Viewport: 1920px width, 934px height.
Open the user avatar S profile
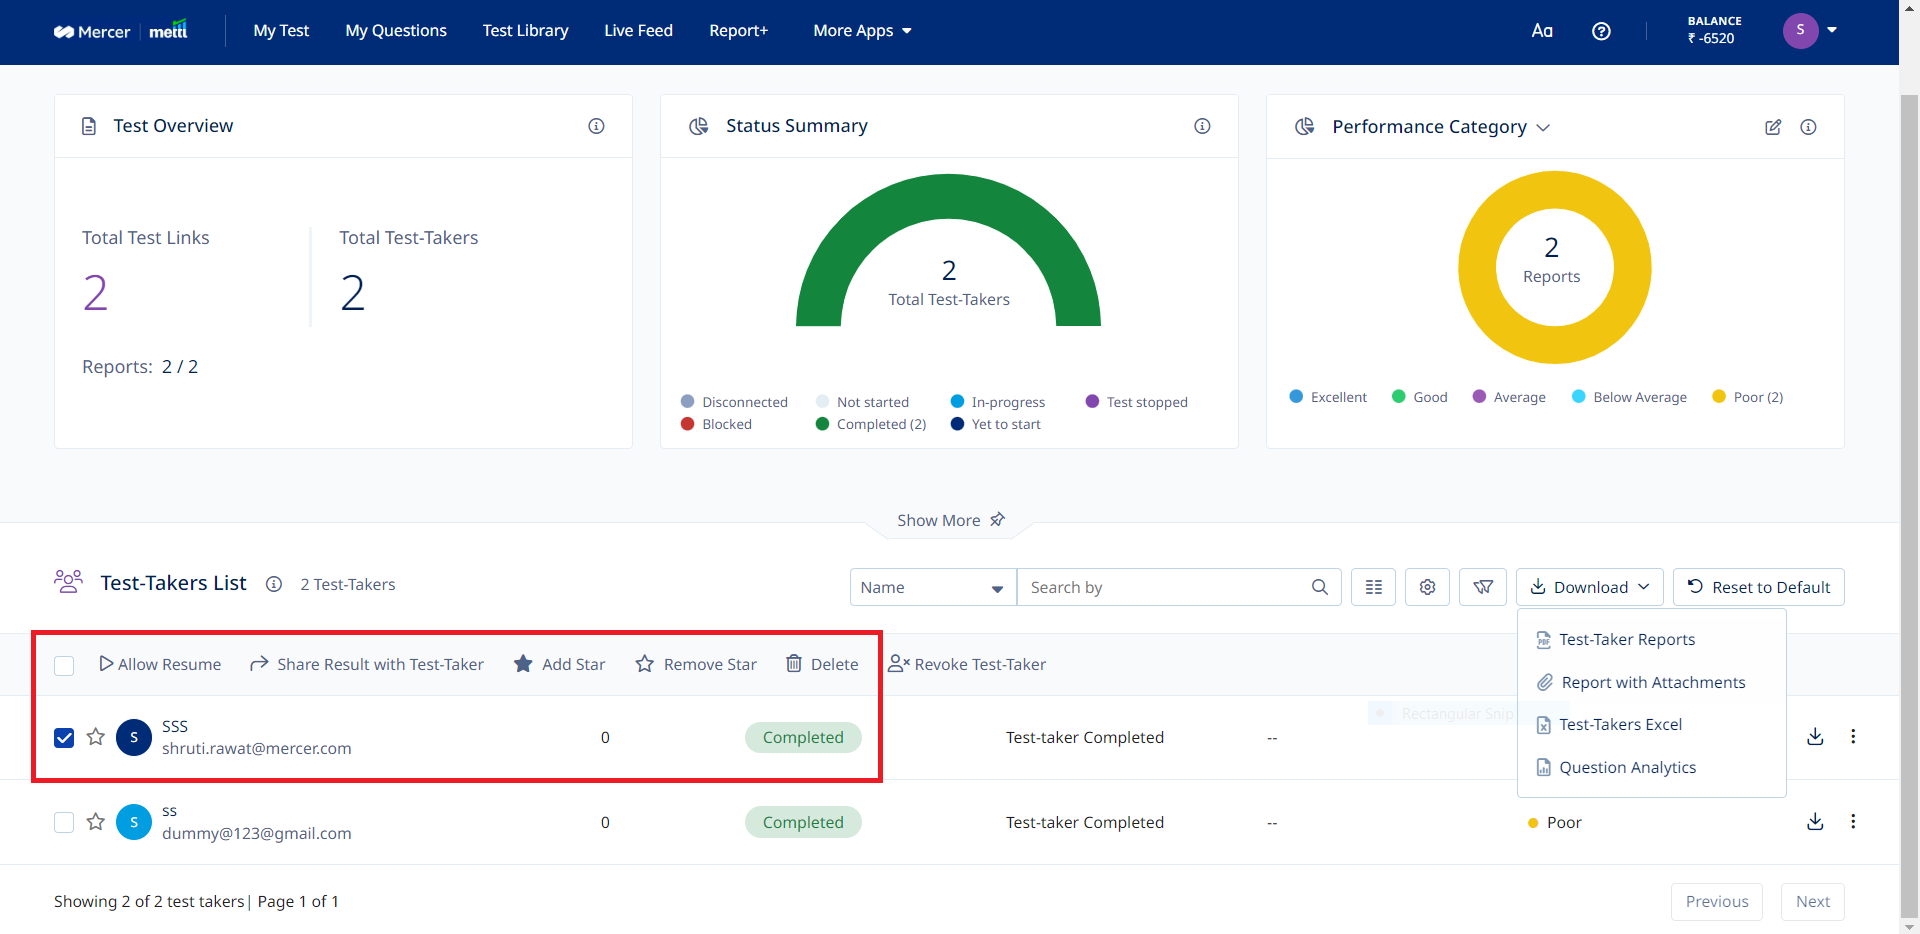(x=1800, y=30)
